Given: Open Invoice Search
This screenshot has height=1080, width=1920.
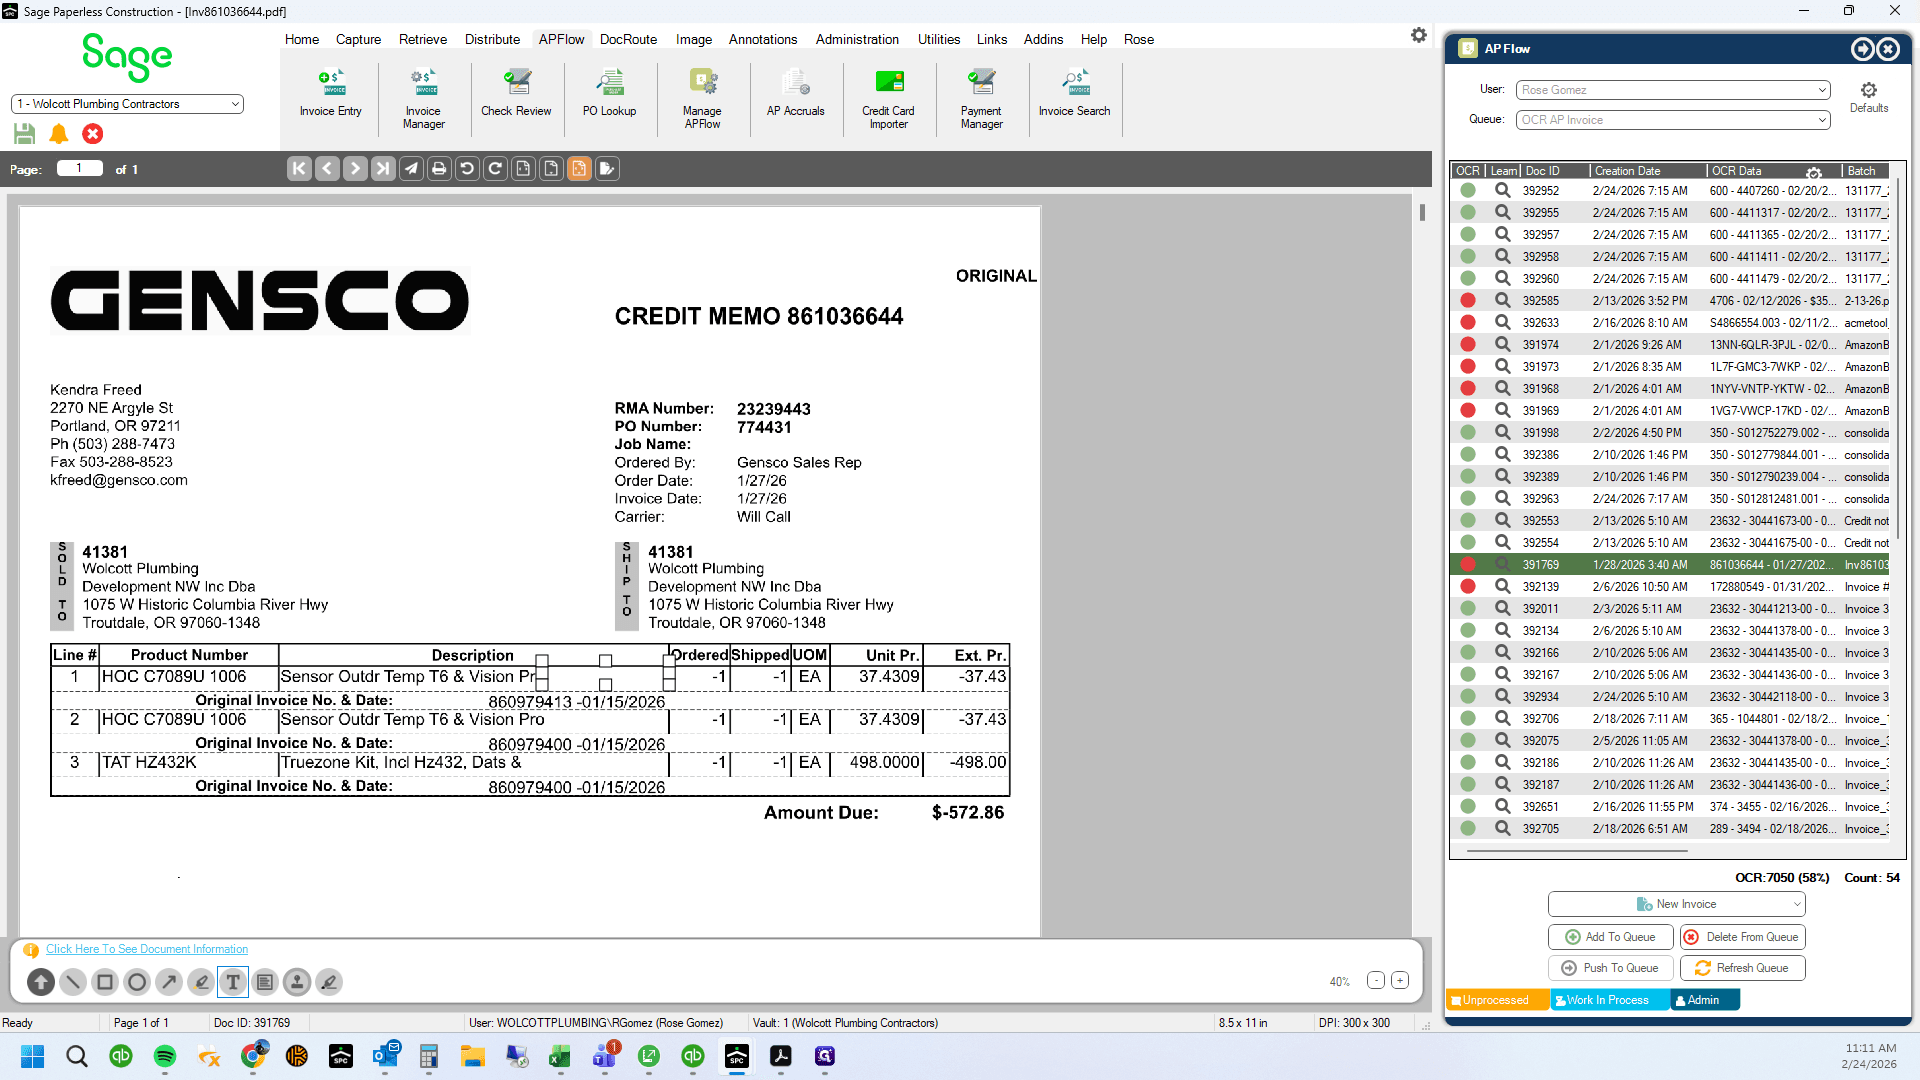Looking at the screenshot, I should point(1074,94).
